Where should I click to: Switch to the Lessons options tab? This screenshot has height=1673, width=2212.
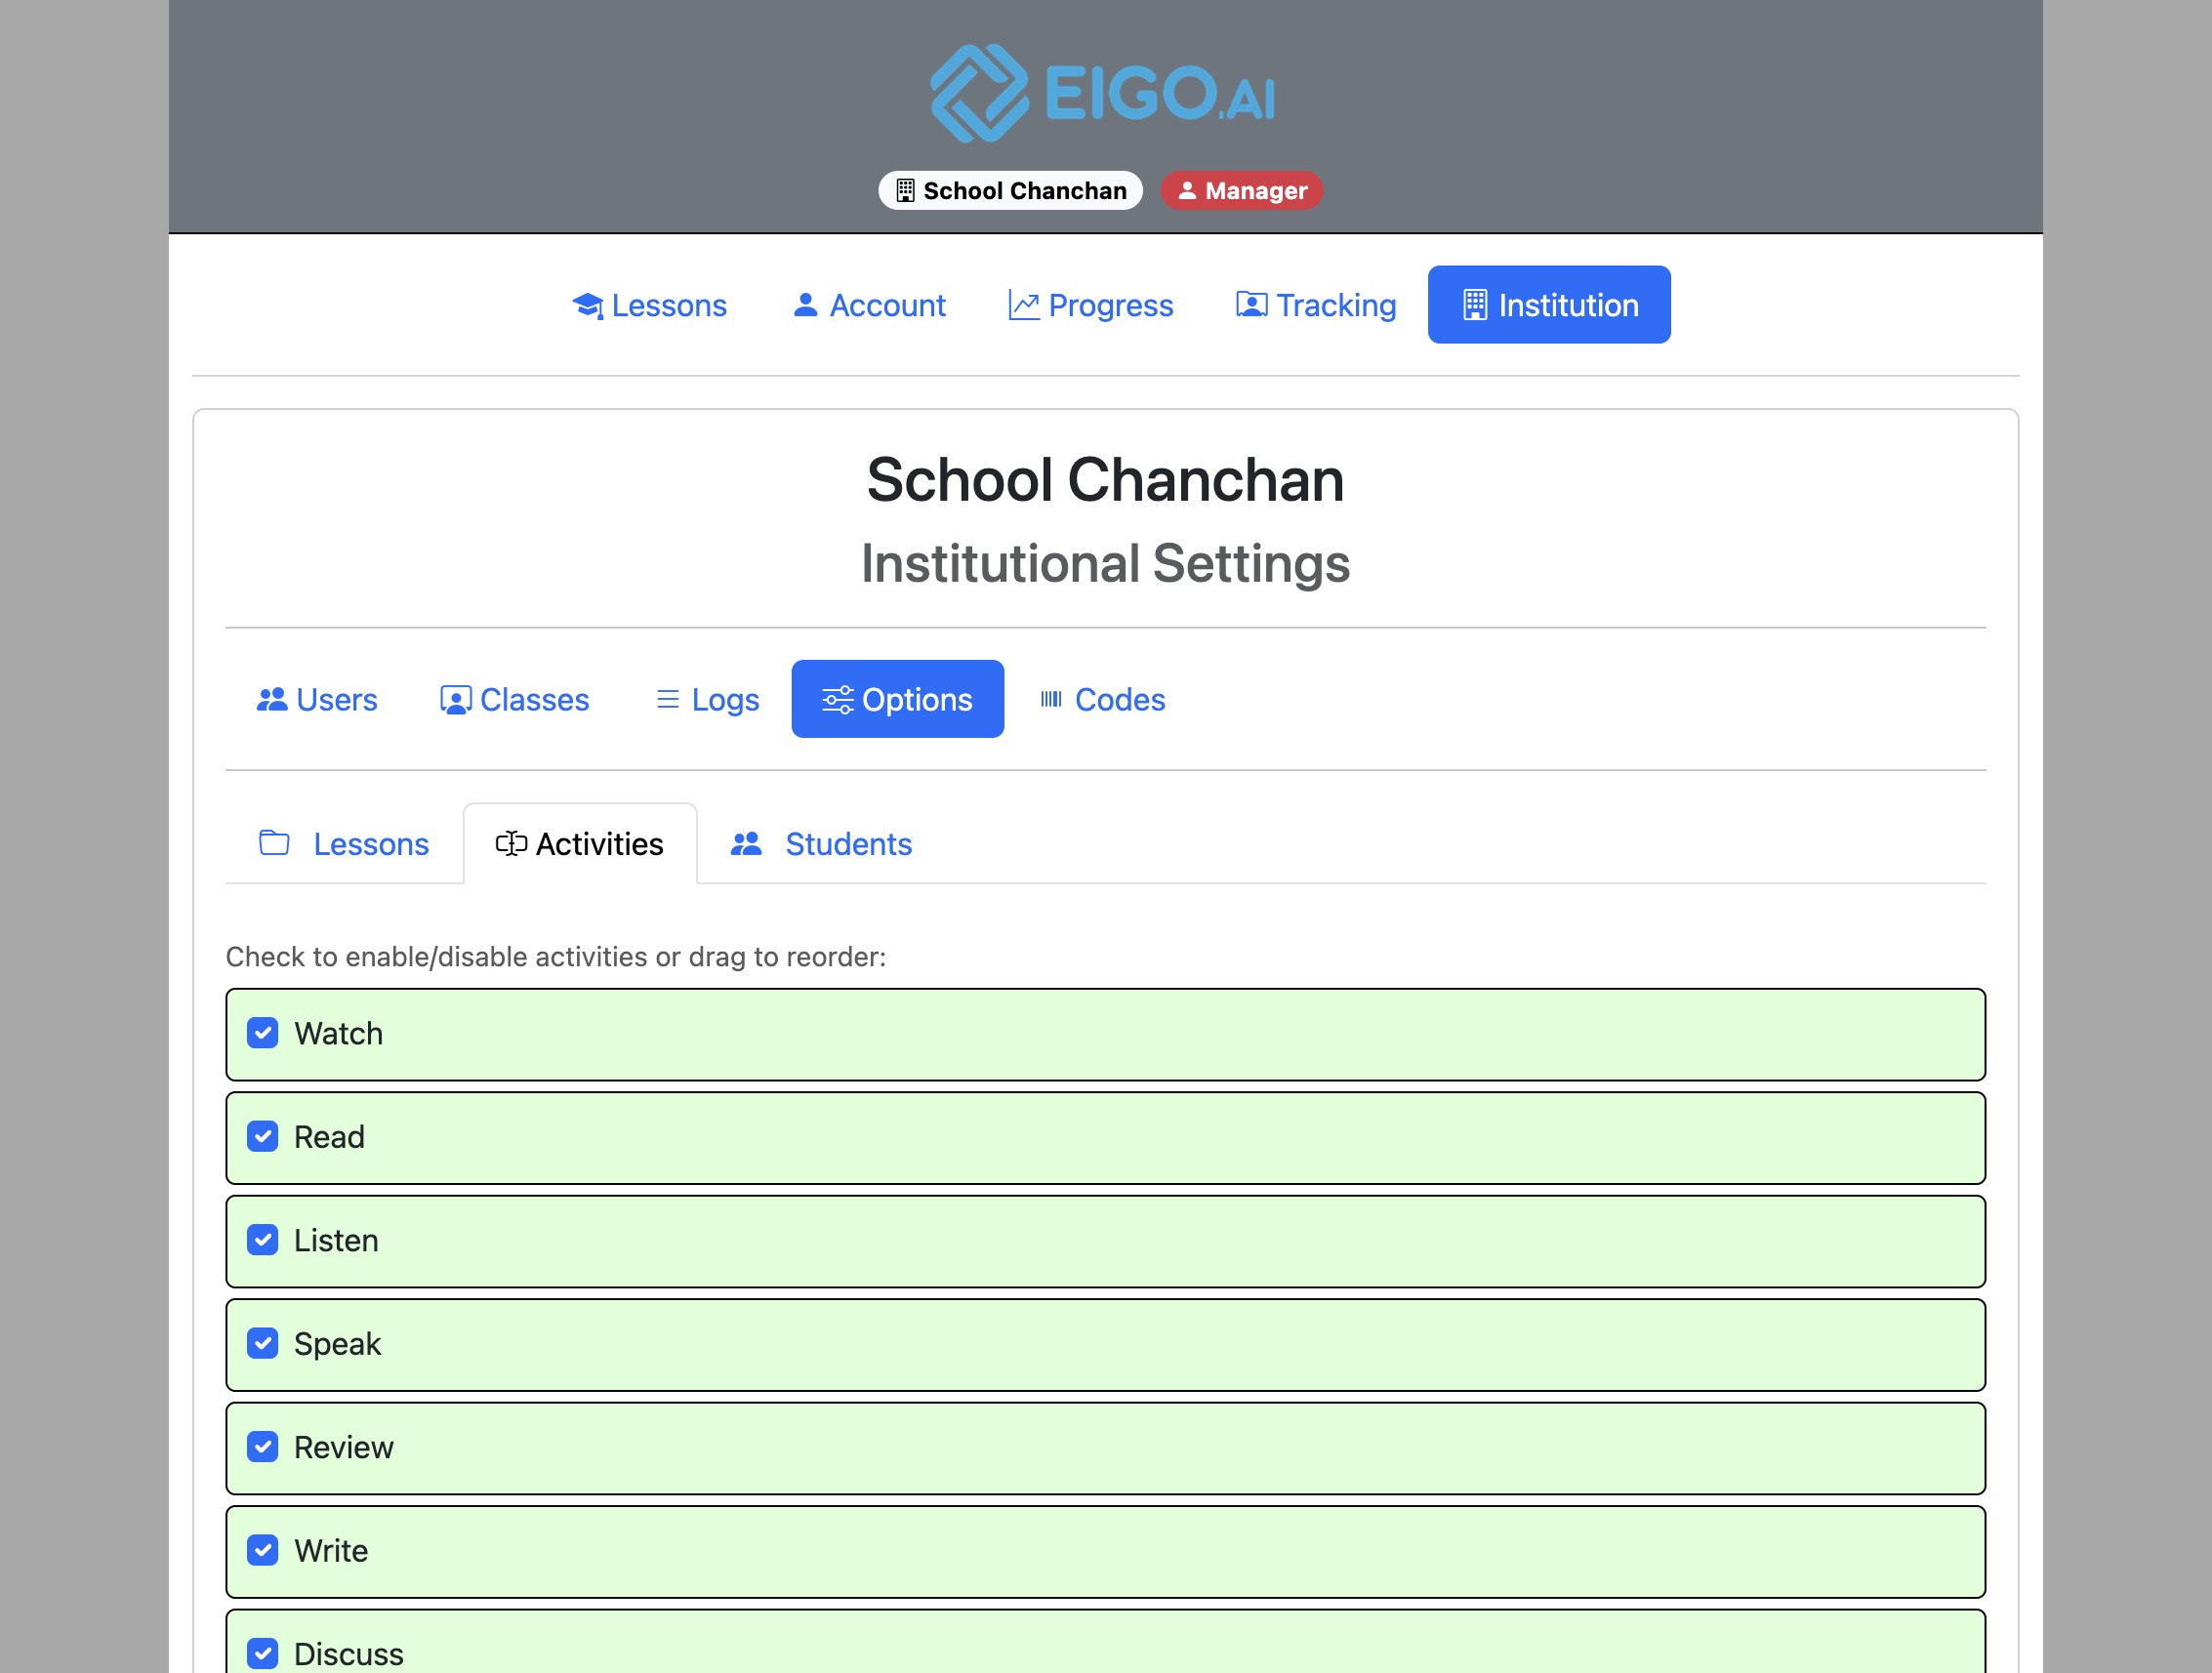344,843
